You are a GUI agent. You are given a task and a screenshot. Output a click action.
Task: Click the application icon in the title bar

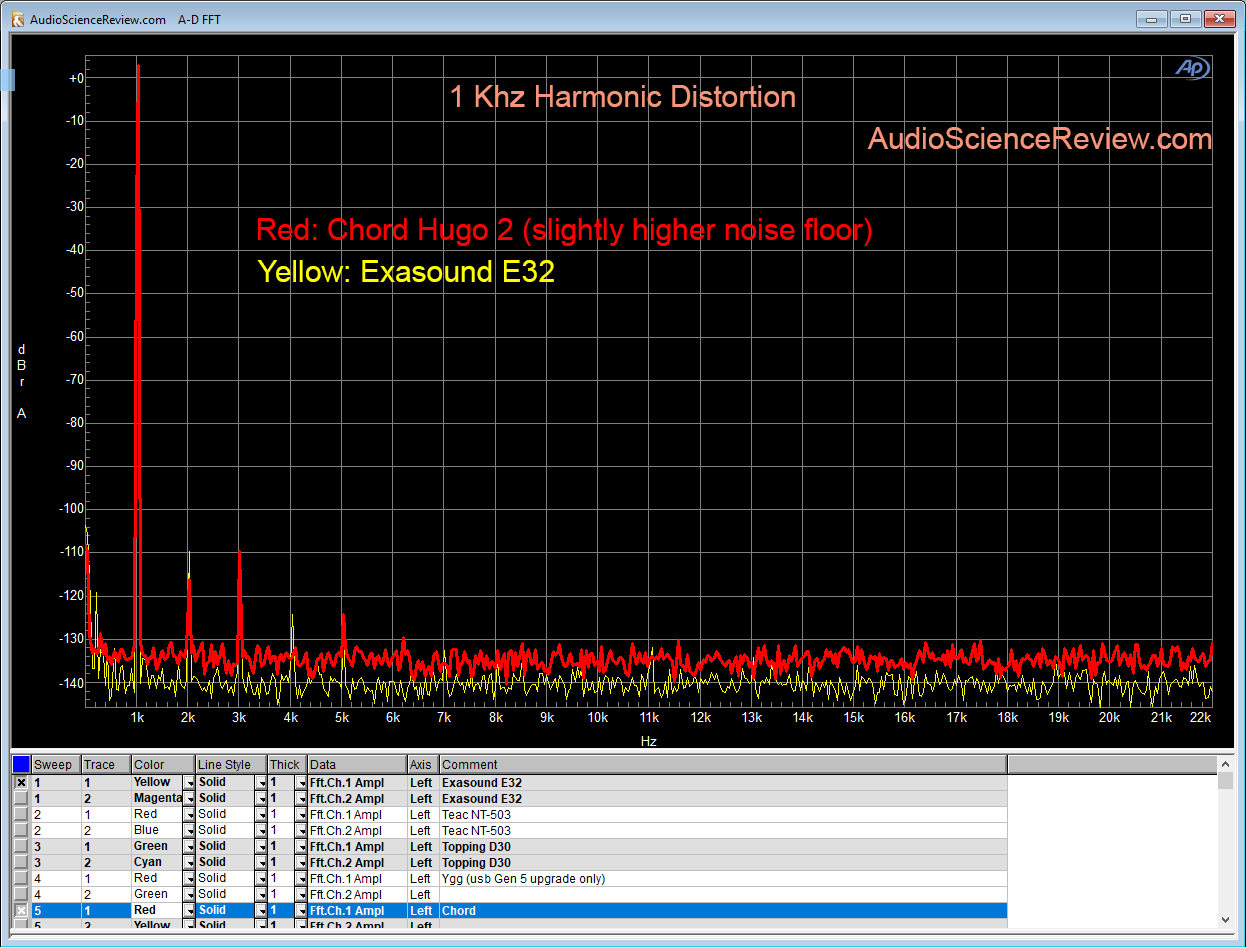click(x=16, y=19)
